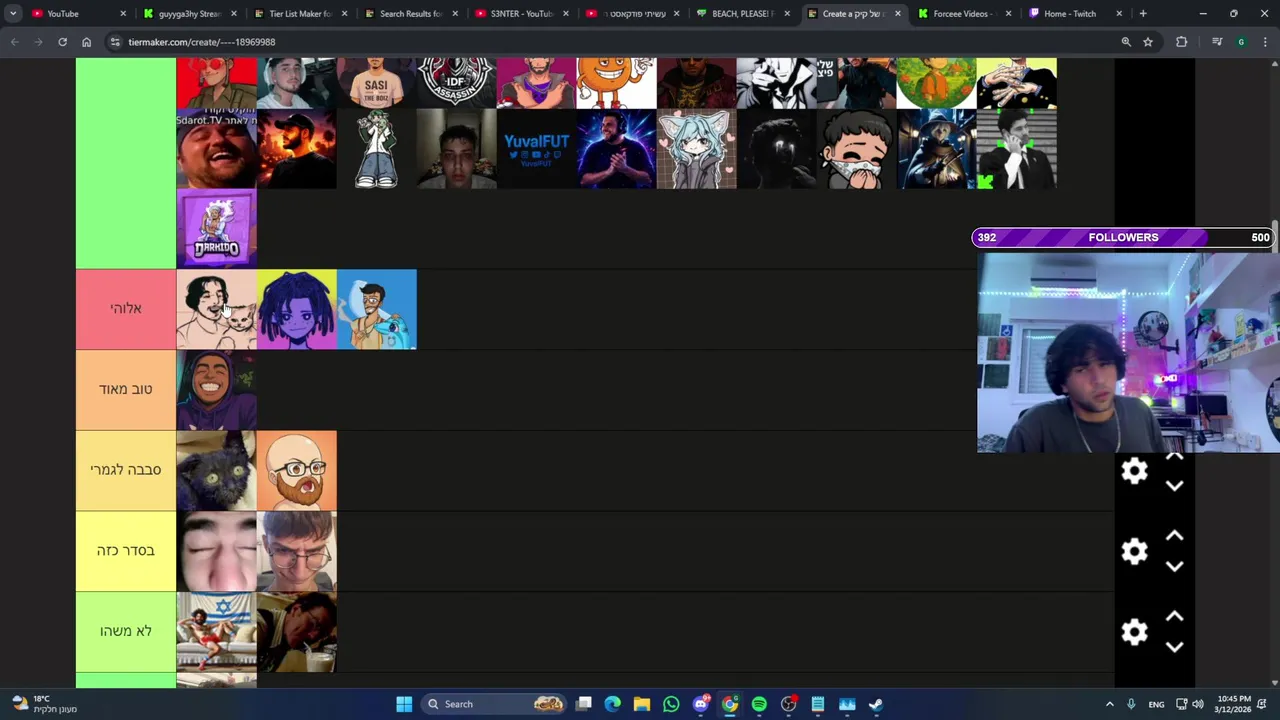The width and height of the screenshot is (1280, 720).
Task: Open settings gear for סבבה לגמרי row
Action: (x=1134, y=471)
